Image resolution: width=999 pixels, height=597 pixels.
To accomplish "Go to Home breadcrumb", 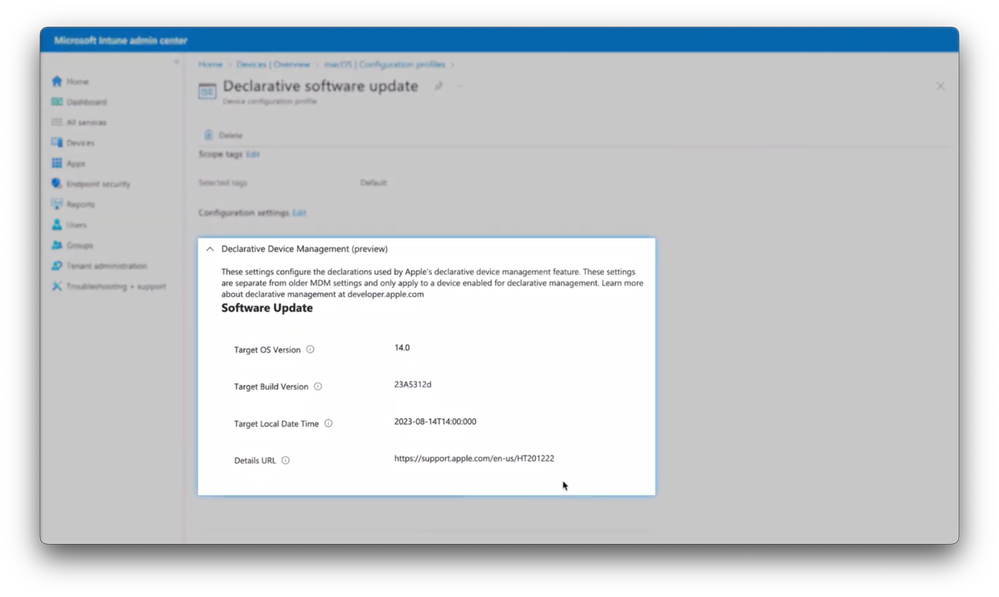I will (210, 64).
